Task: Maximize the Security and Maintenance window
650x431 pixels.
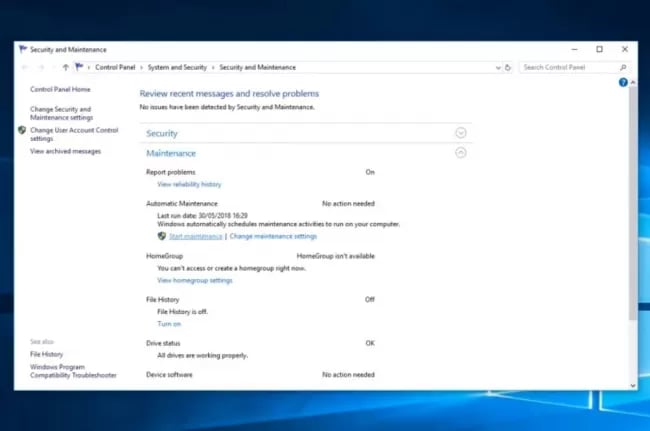Action: [x=599, y=49]
